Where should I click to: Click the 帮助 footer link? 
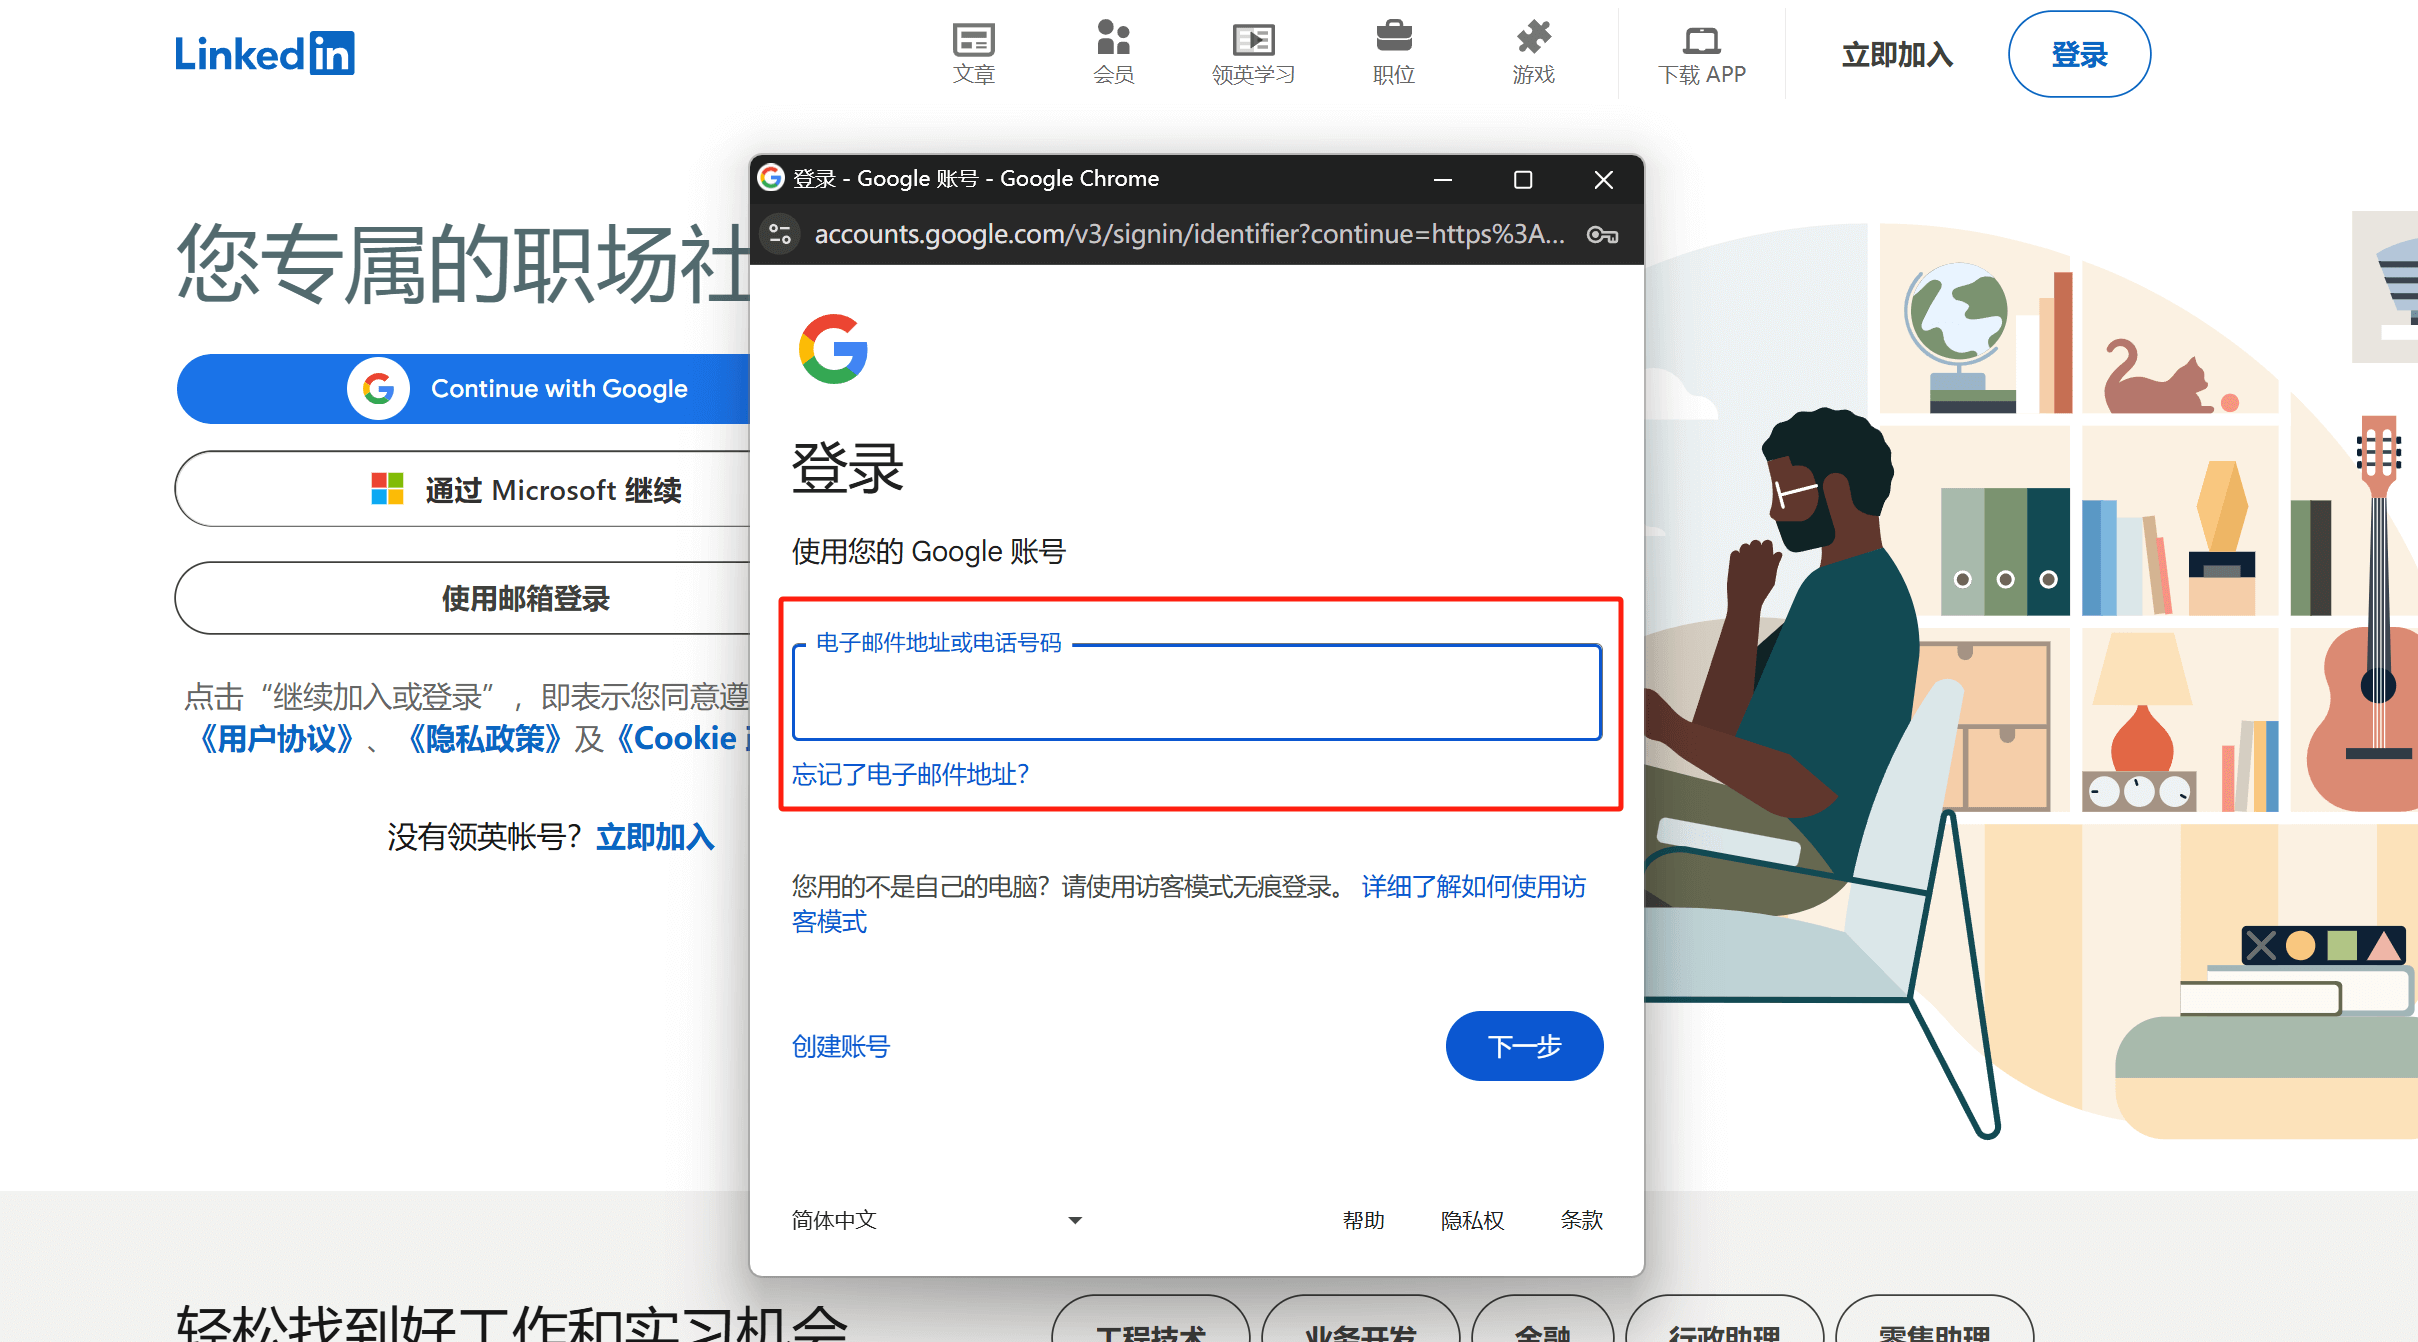point(1363,1220)
